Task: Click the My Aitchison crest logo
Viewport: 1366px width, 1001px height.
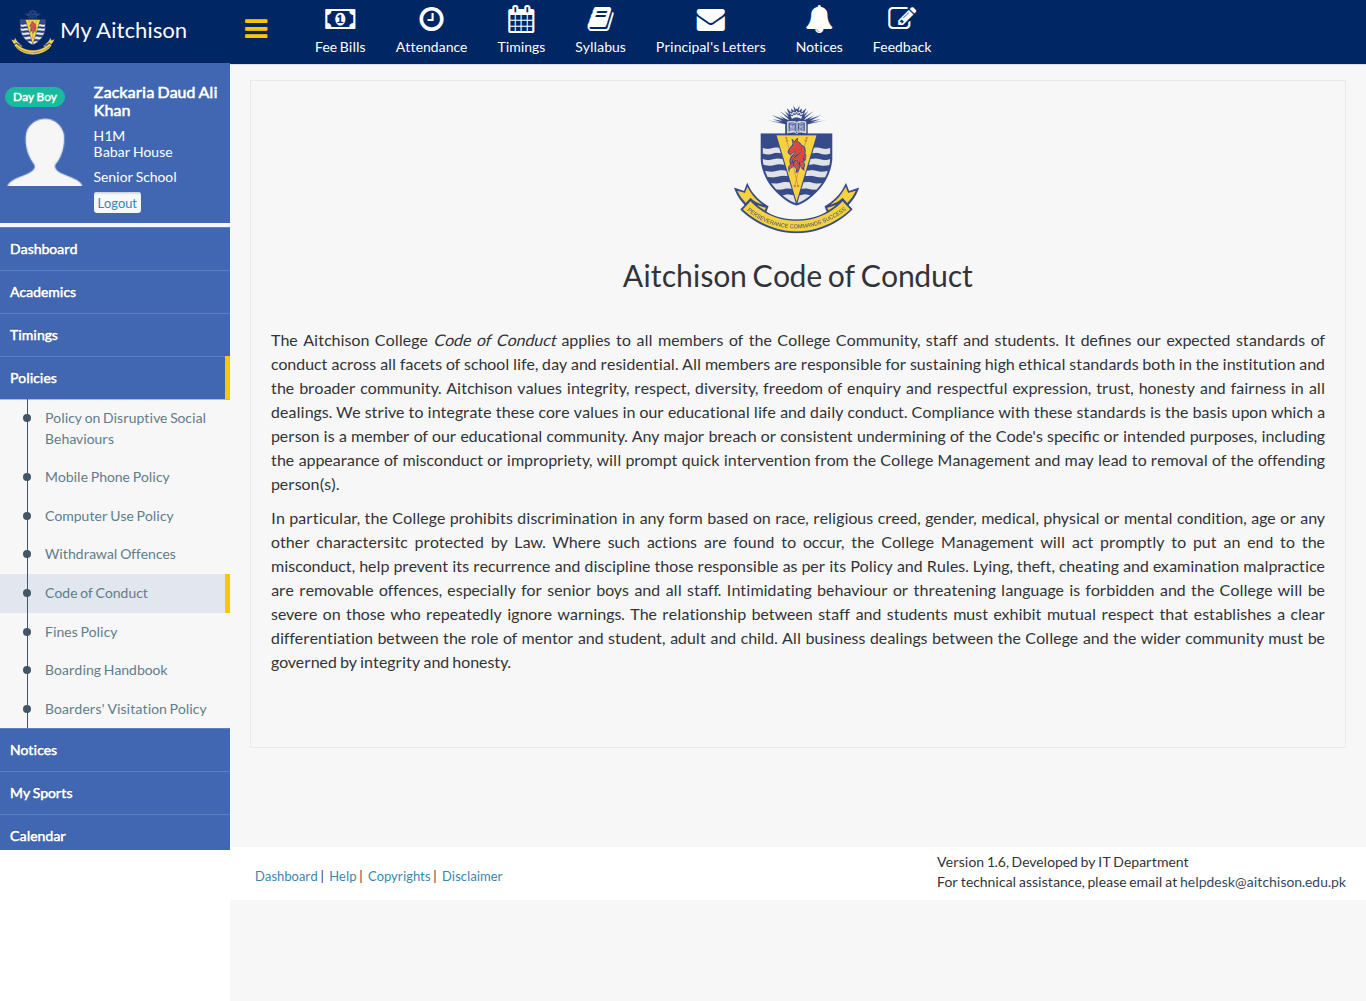Action: 32,31
